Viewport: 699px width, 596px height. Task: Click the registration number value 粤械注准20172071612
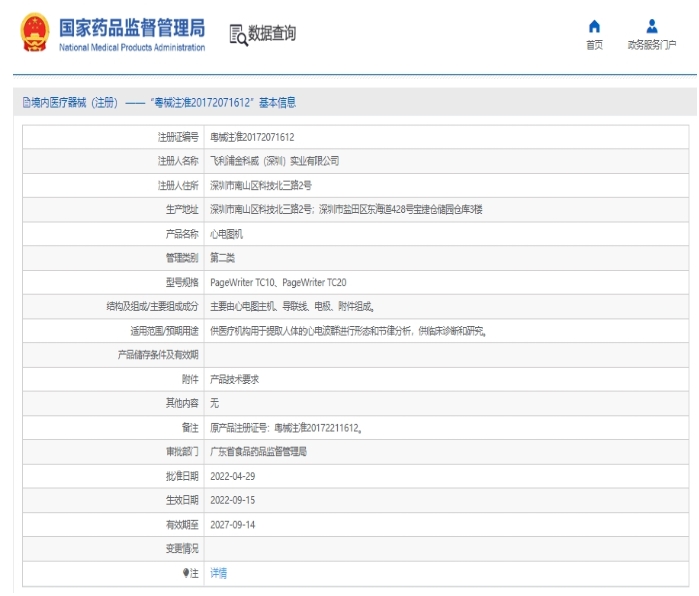(251, 136)
